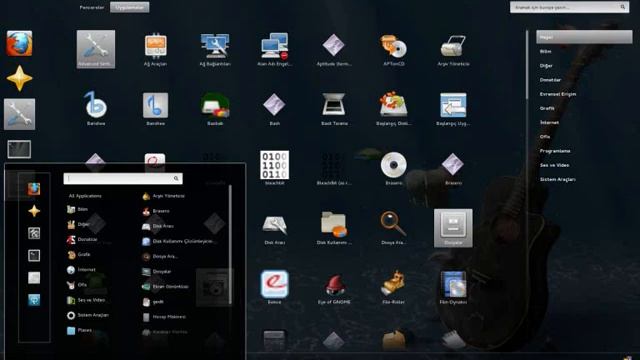
Task: Open Dosya Ara file search in the grid
Action: pos(393,228)
